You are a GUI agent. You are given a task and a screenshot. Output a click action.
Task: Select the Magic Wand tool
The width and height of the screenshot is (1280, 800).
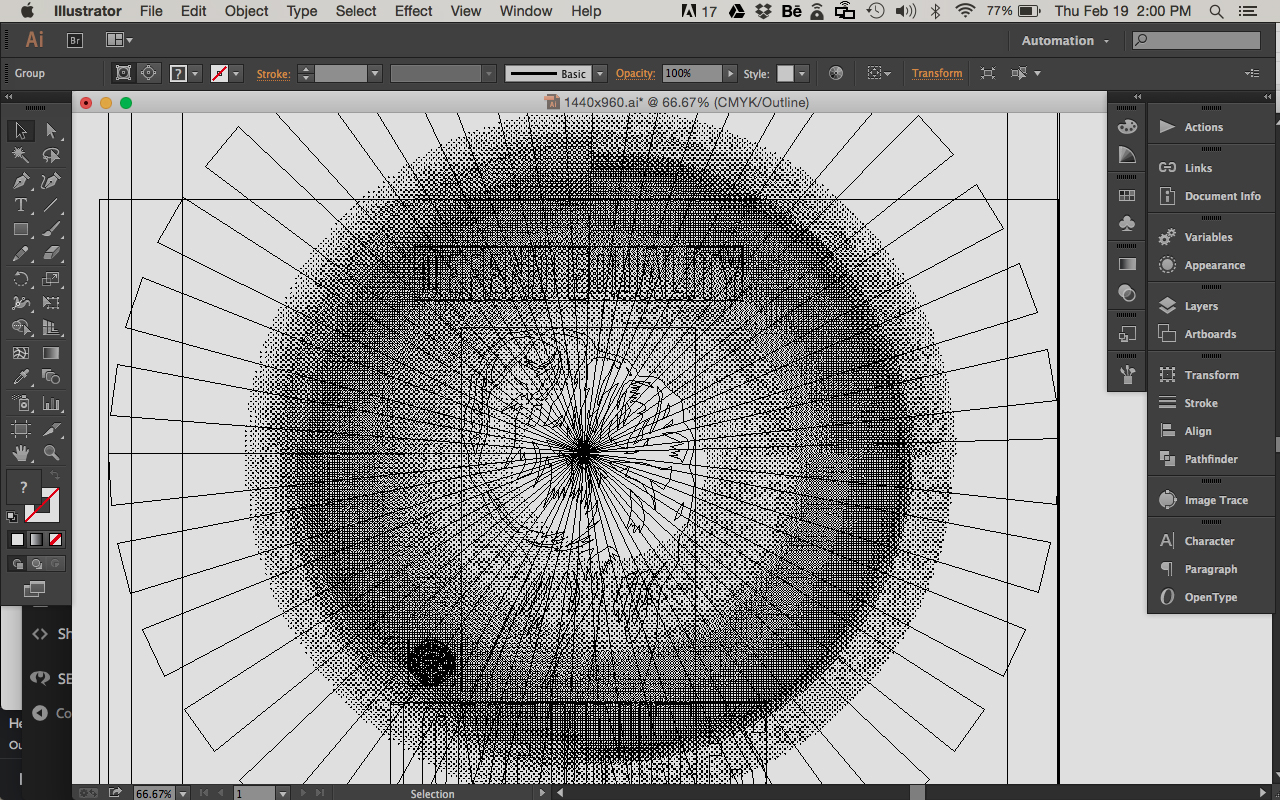pyautogui.click(x=21, y=156)
